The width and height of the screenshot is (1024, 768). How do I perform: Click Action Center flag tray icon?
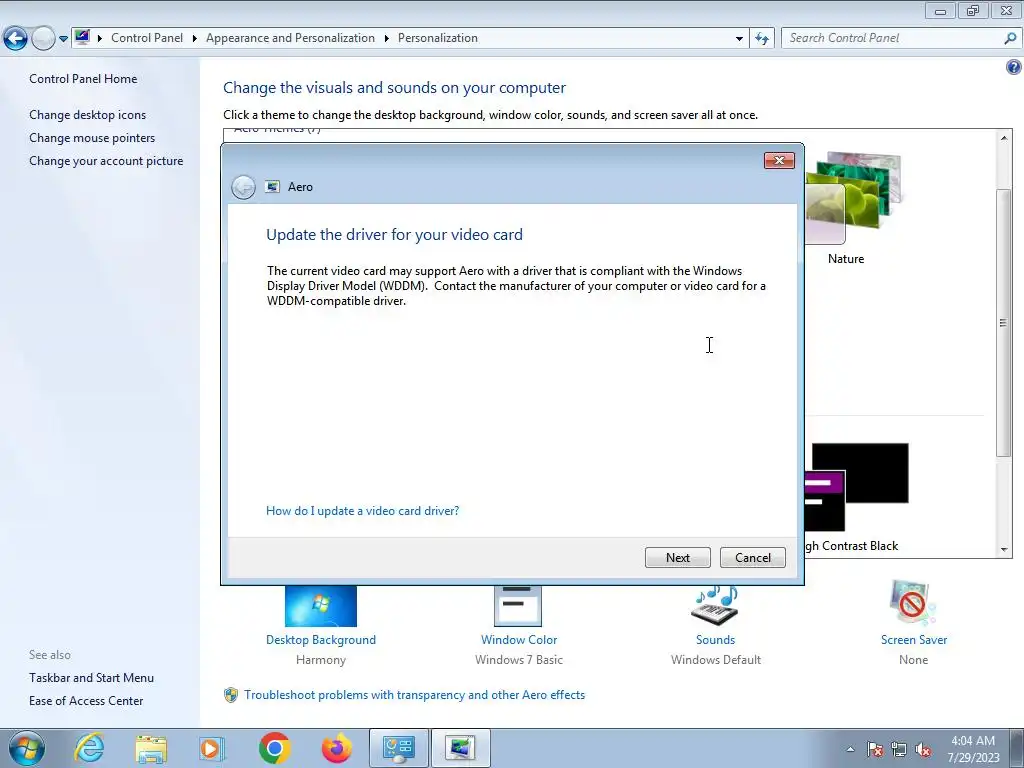875,749
